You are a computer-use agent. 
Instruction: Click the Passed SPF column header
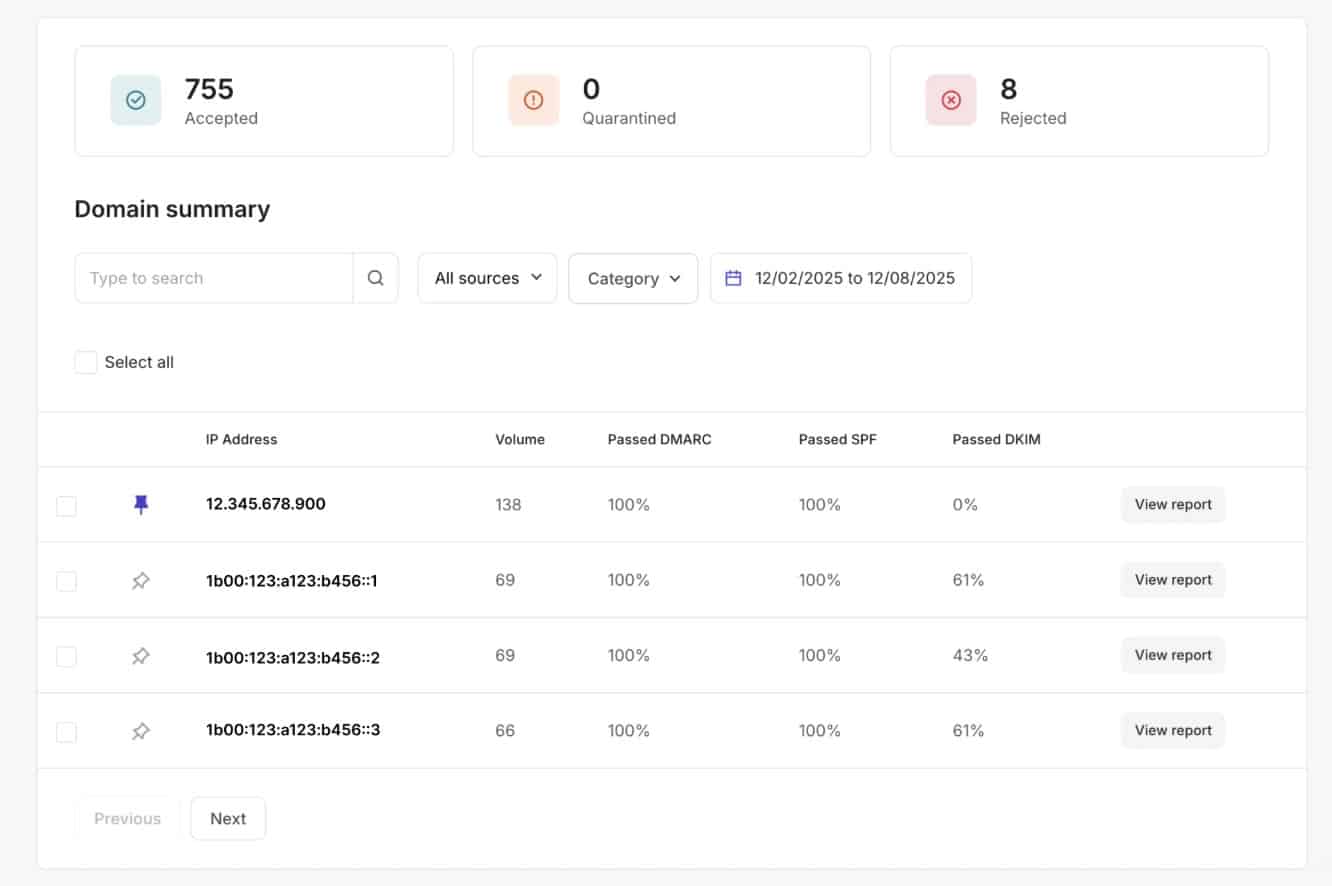[838, 439]
